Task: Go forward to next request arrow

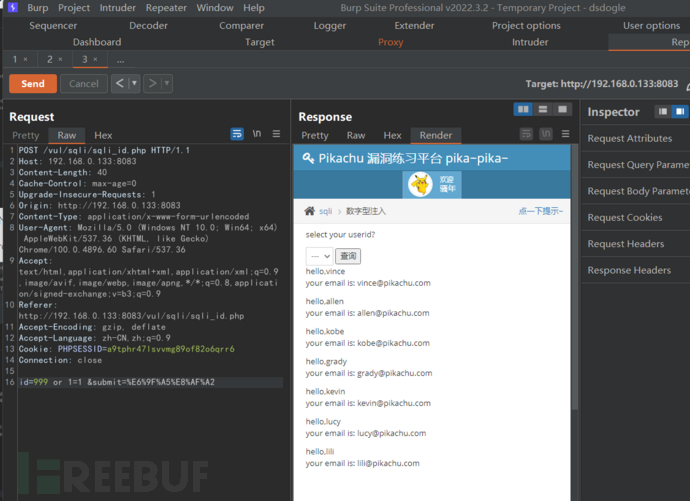Action: pos(152,83)
